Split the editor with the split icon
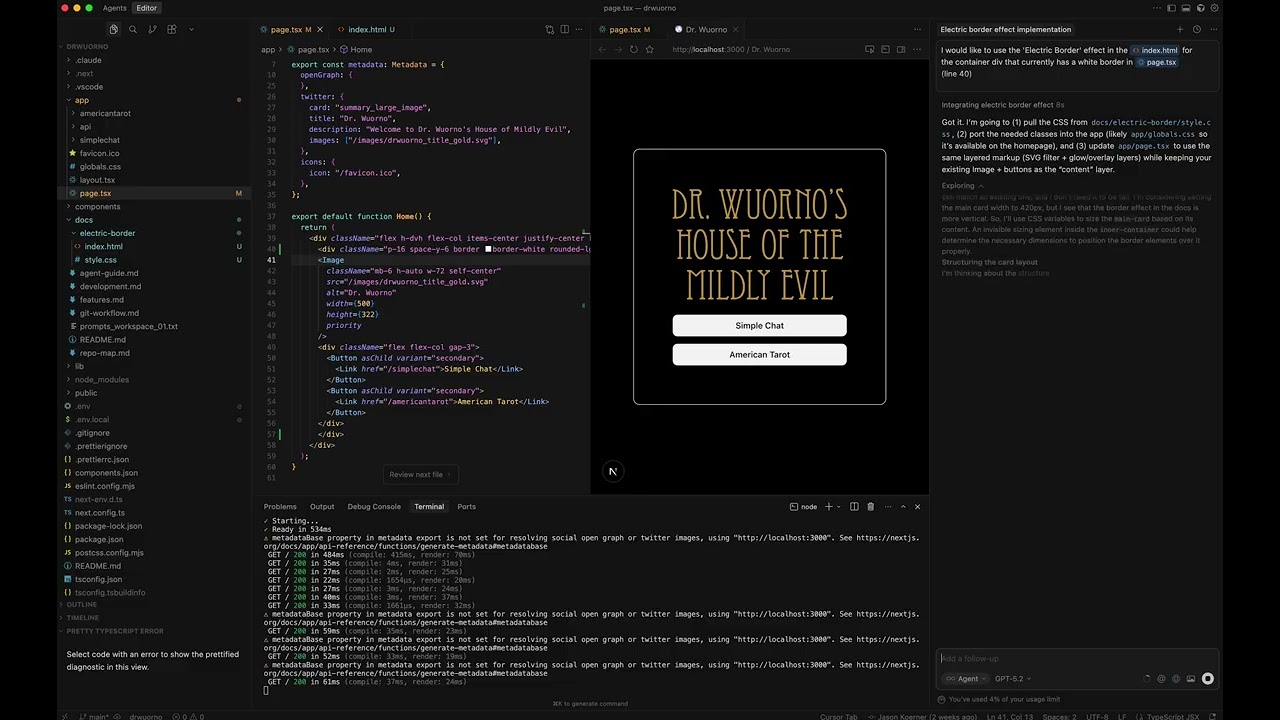The image size is (1280, 720). point(565,29)
